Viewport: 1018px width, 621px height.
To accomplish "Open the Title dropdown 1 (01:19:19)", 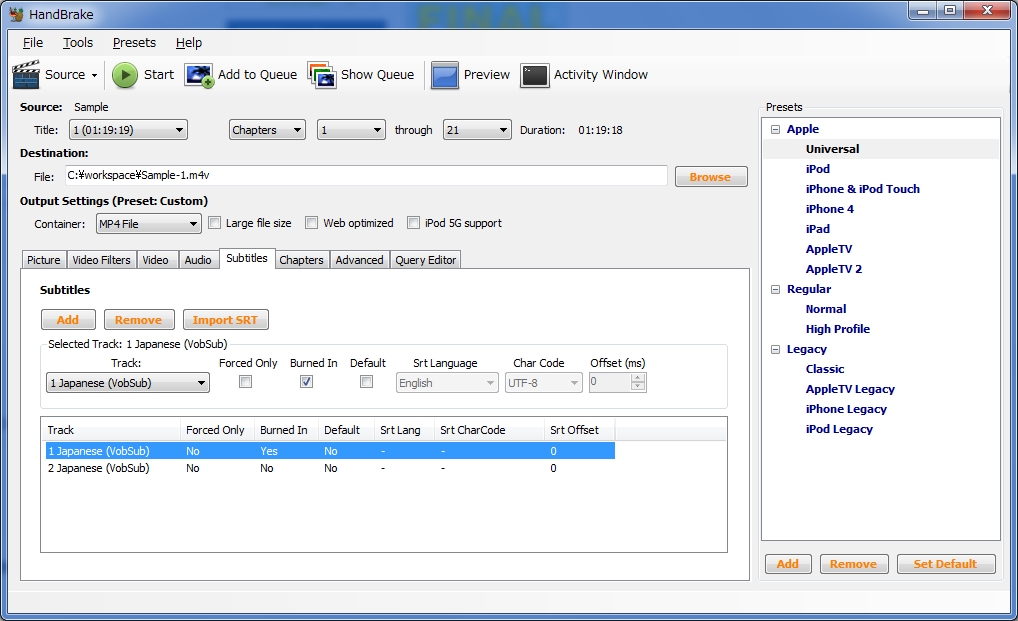I will pyautogui.click(x=128, y=130).
